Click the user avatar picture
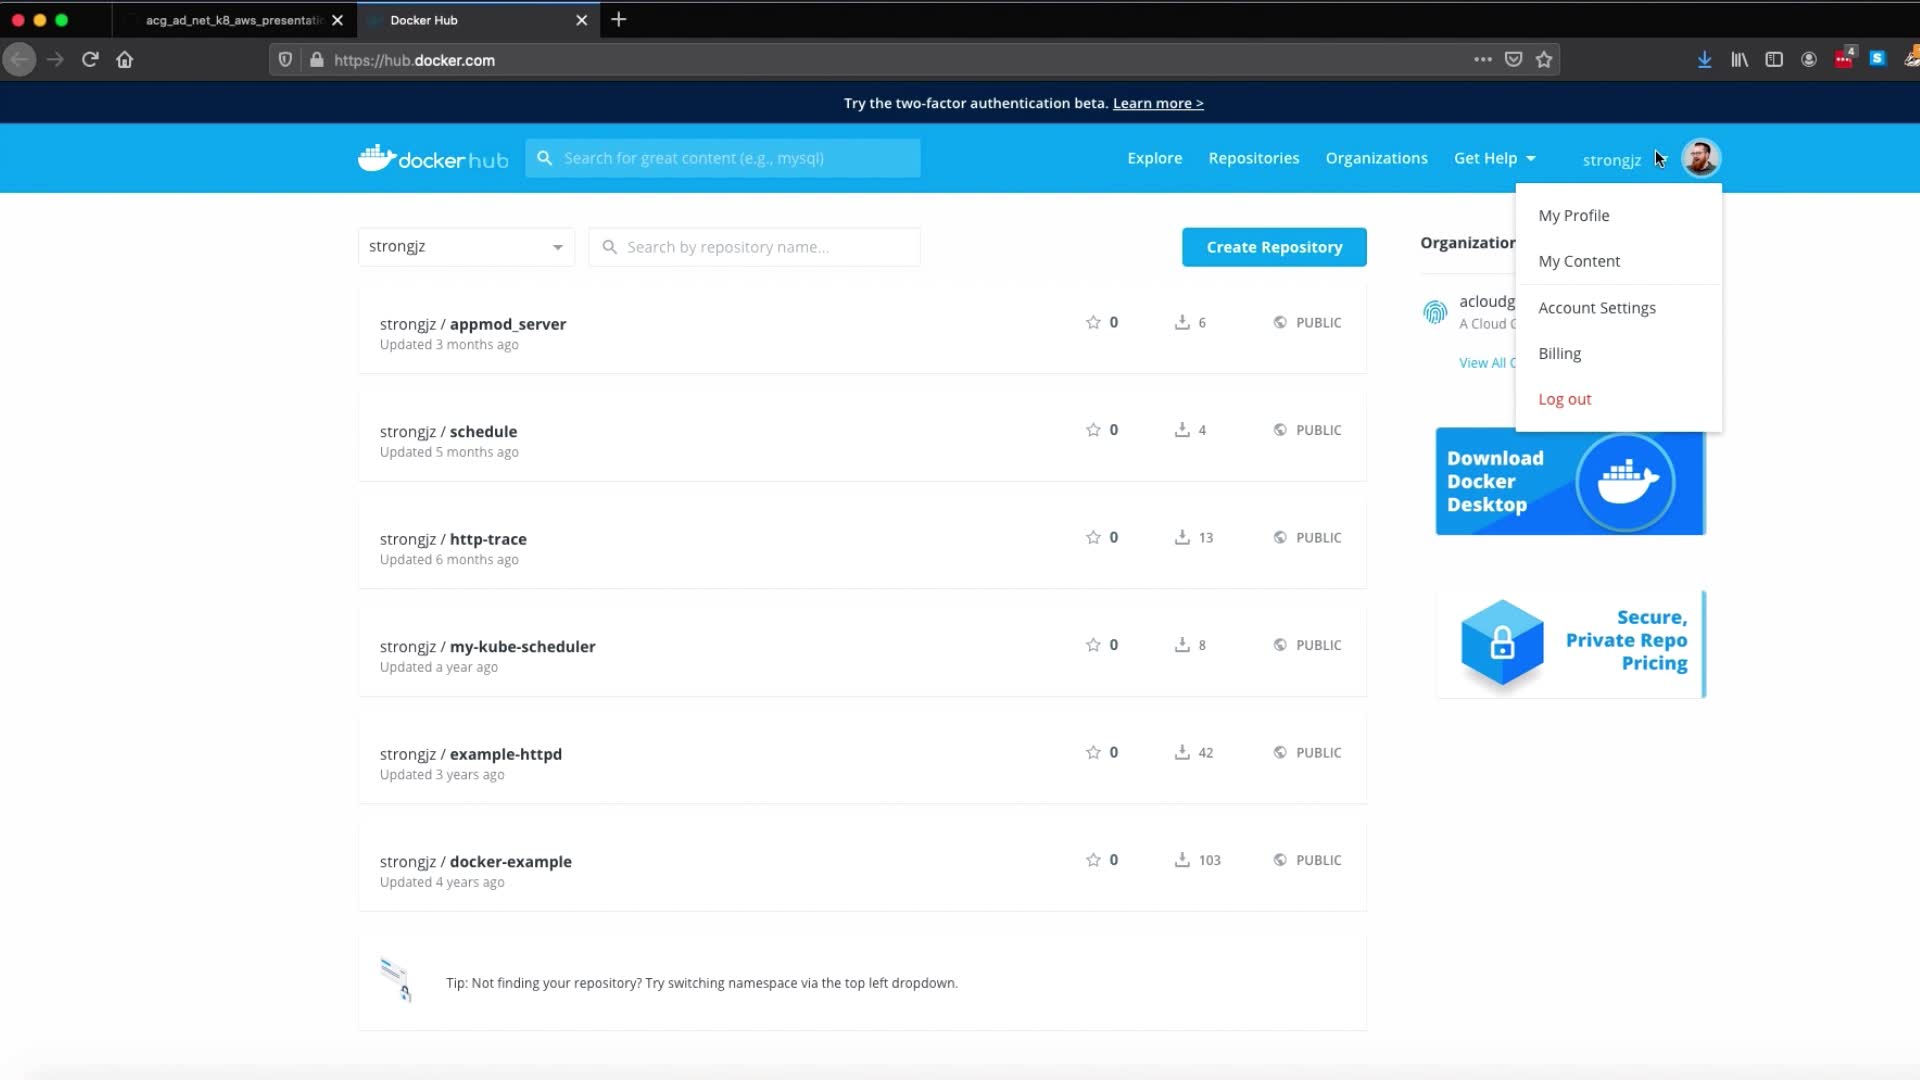1920x1080 pixels. (x=1700, y=158)
